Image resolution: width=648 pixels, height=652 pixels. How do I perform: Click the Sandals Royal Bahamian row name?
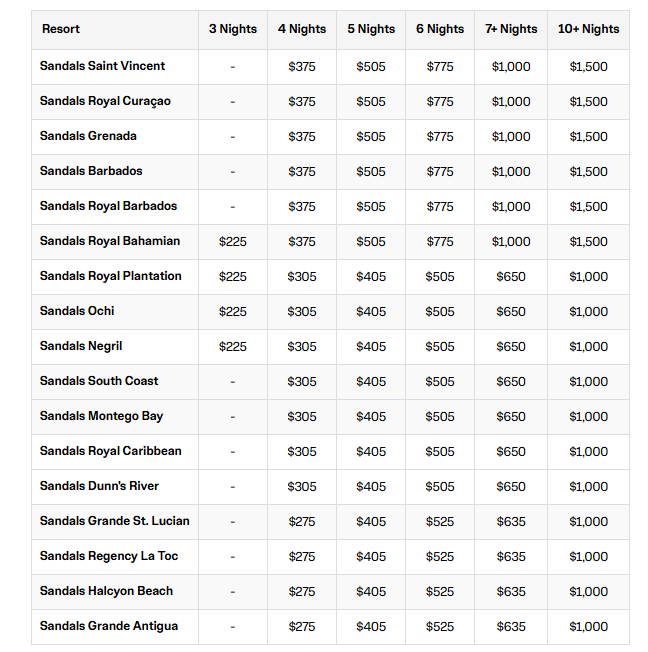(x=110, y=241)
